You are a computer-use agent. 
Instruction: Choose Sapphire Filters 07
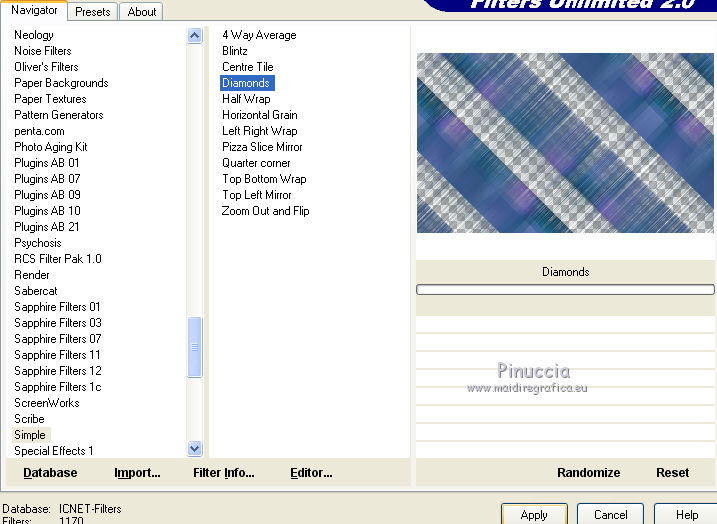click(x=58, y=339)
